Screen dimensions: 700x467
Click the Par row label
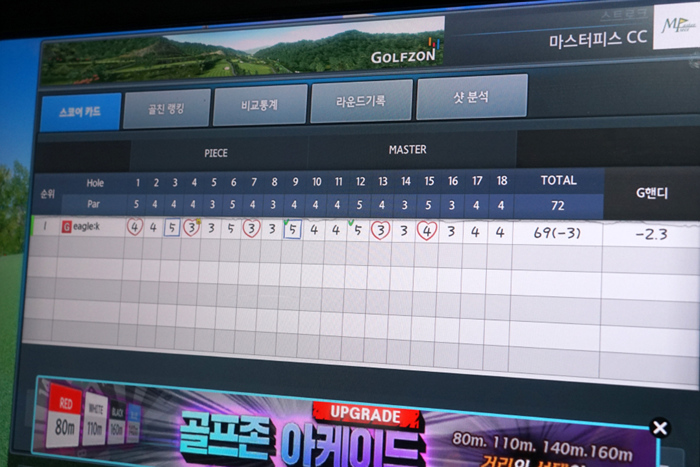[x=93, y=204]
